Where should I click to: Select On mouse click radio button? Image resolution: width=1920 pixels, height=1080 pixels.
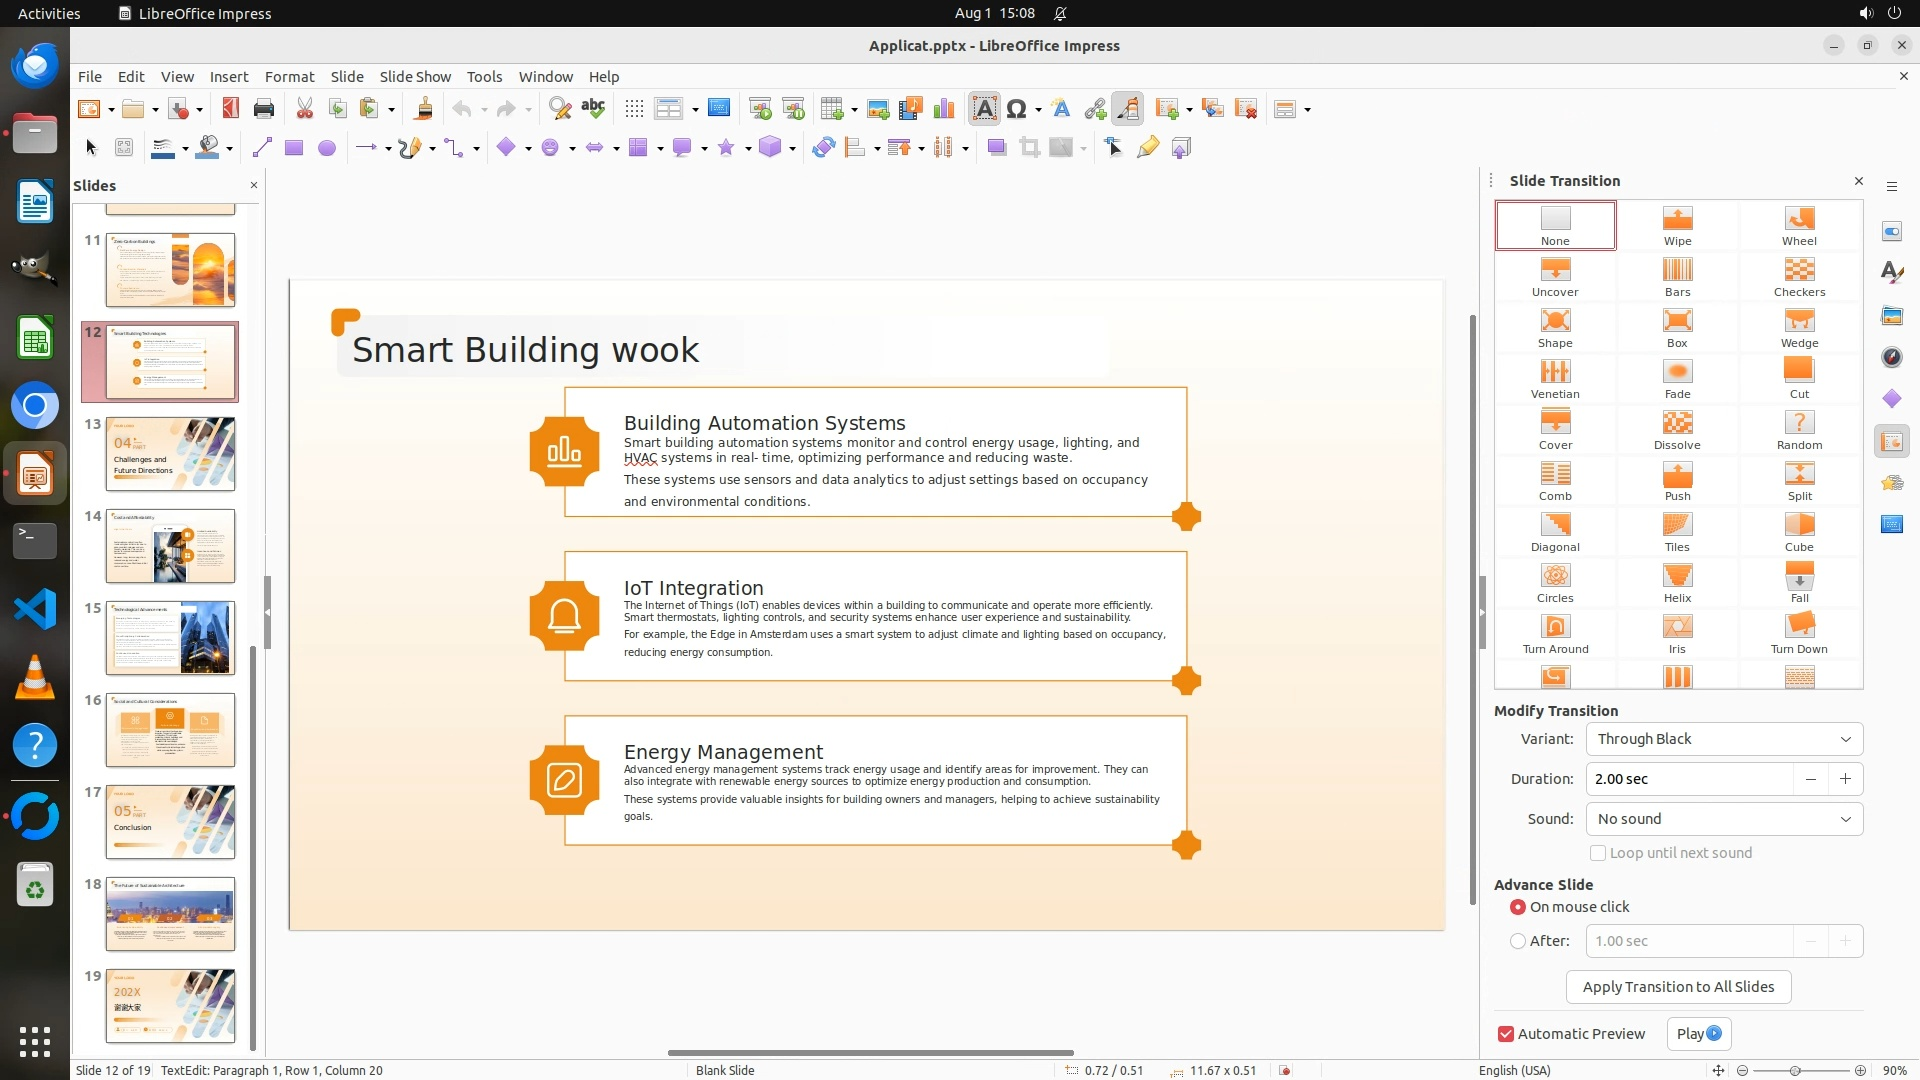point(1518,907)
